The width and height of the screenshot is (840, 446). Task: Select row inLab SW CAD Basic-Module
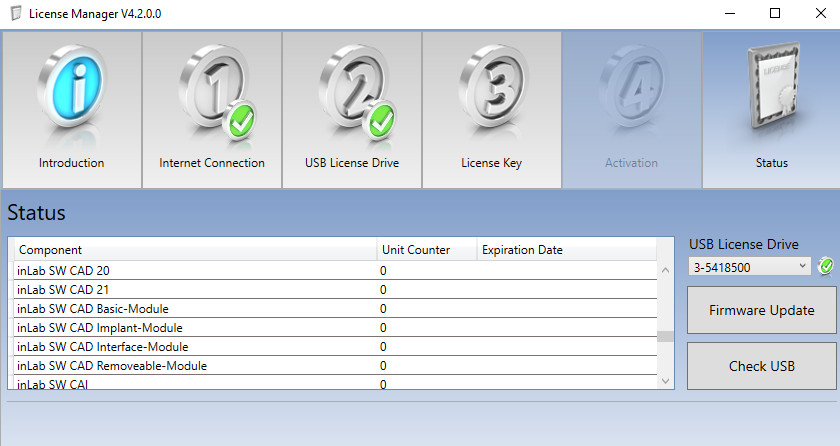(335, 308)
